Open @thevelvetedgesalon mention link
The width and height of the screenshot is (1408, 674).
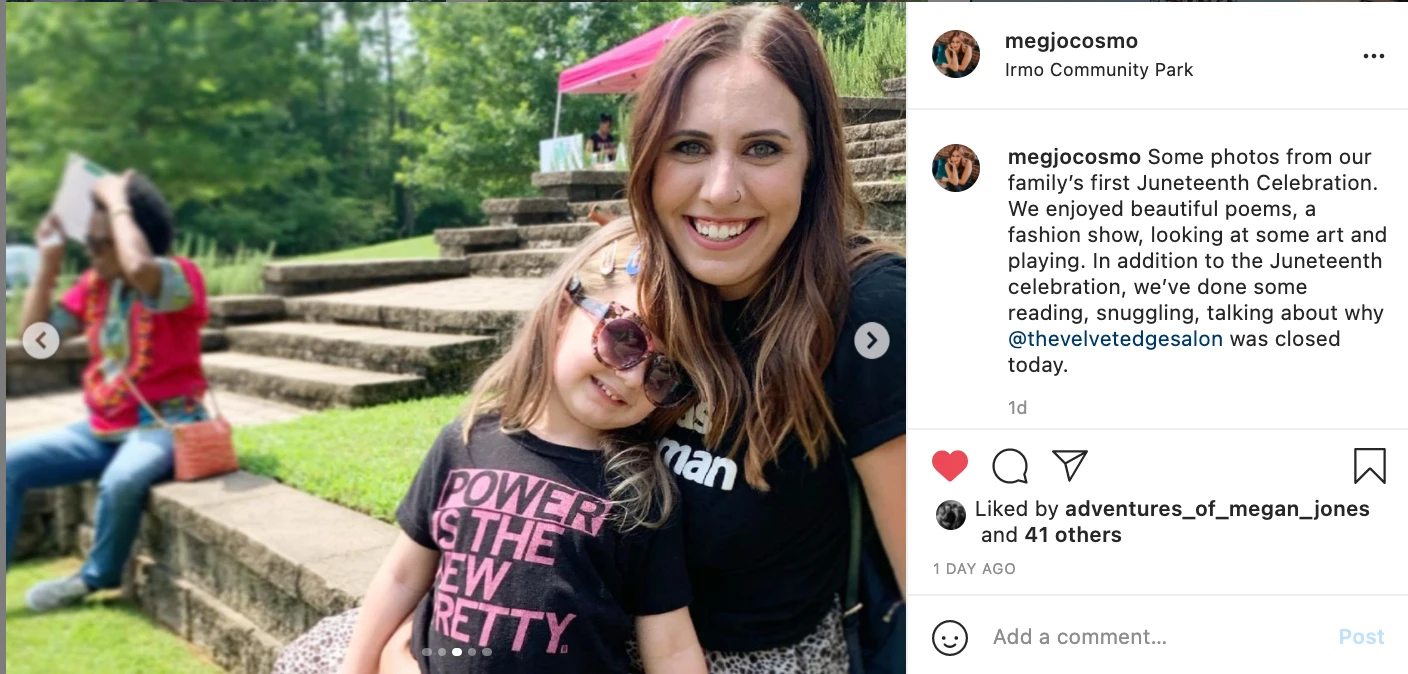(x=1115, y=339)
